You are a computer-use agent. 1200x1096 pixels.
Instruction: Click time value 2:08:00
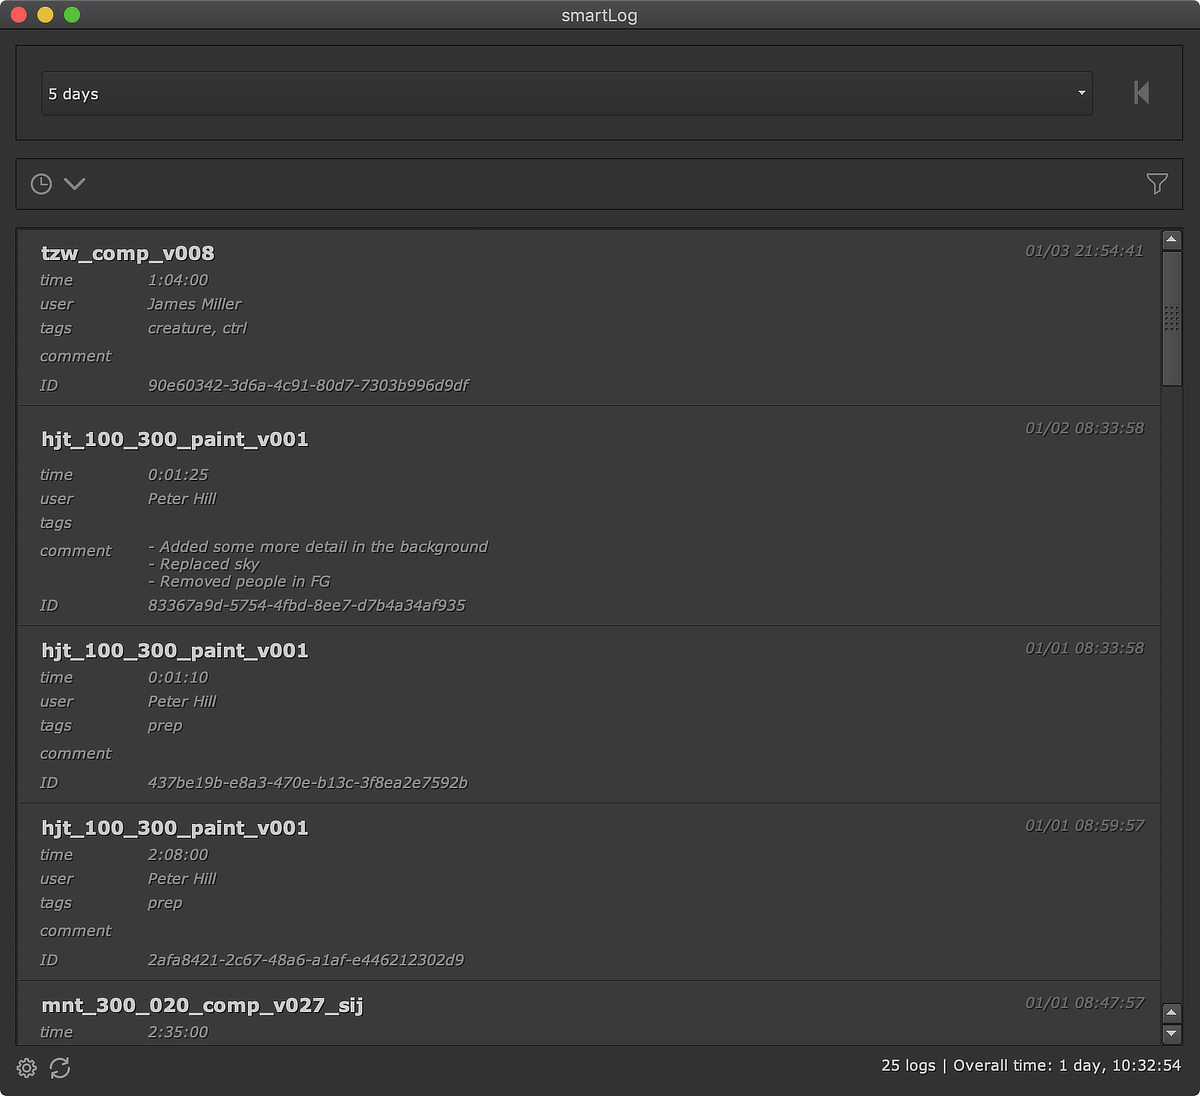tap(178, 855)
